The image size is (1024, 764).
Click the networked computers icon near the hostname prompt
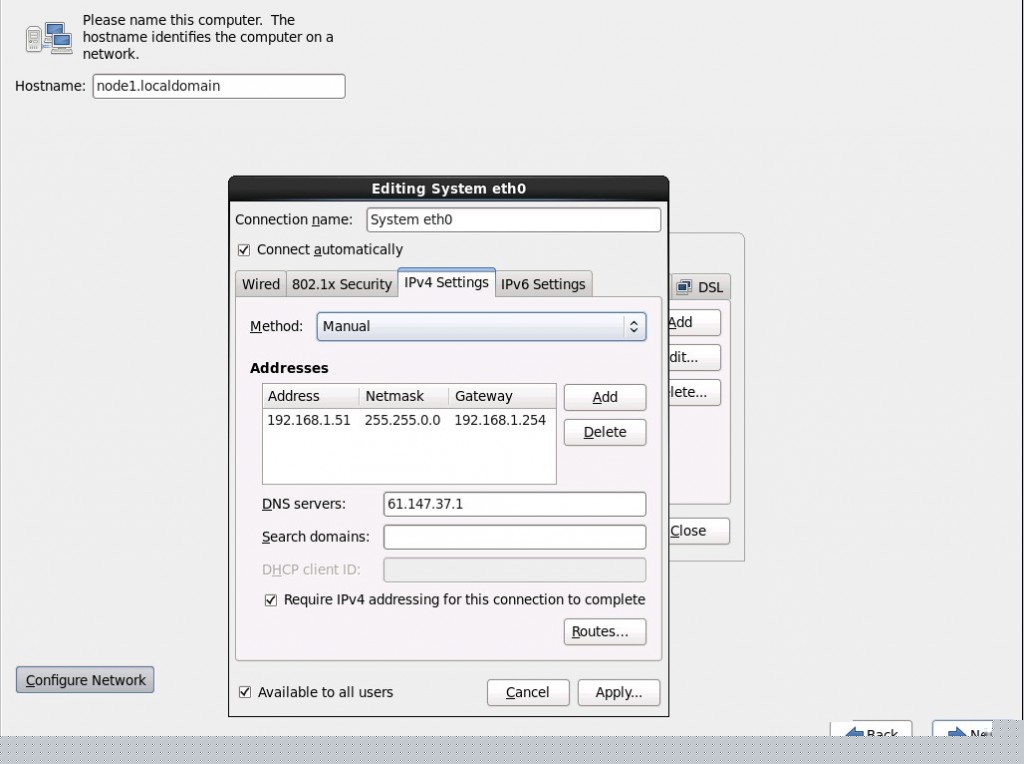point(47,37)
